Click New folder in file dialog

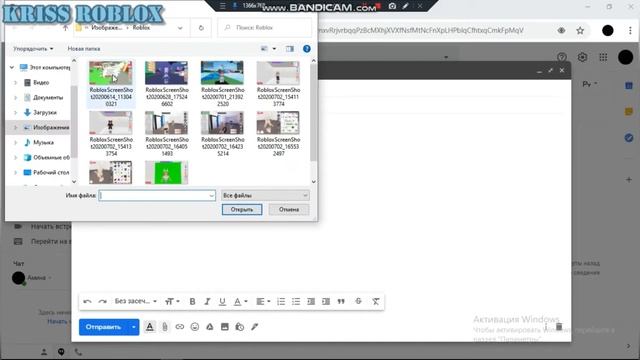(x=84, y=49)
